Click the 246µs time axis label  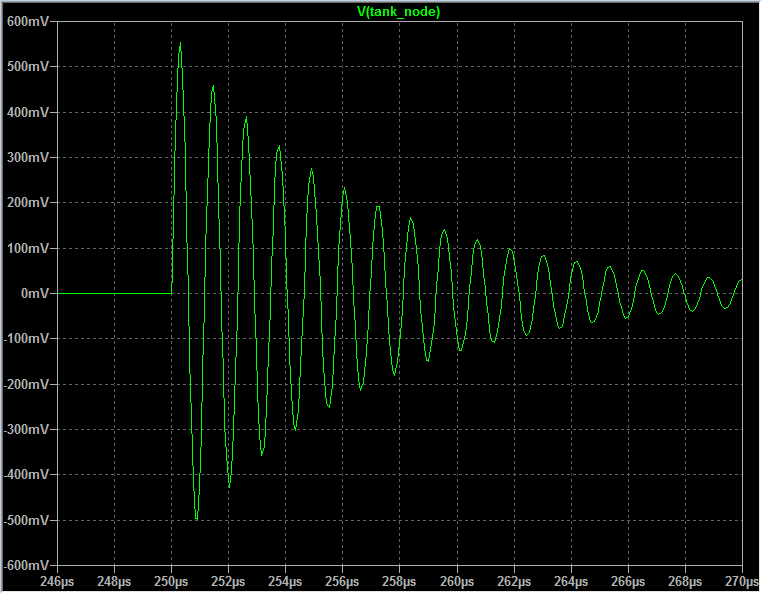click(57, 581)
